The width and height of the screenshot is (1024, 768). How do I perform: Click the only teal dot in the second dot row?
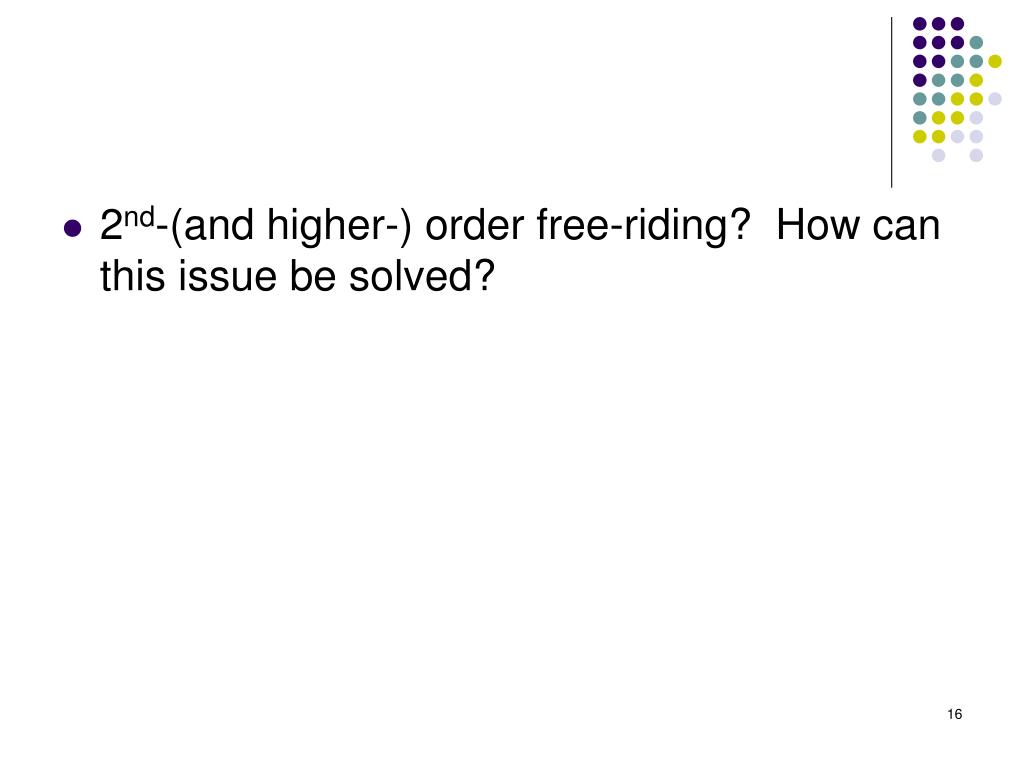click(976, 42)
